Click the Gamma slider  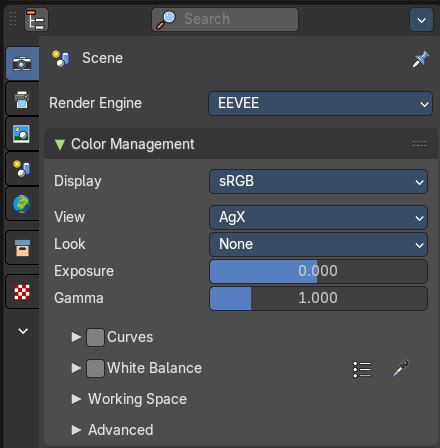(x=318, y=298)
